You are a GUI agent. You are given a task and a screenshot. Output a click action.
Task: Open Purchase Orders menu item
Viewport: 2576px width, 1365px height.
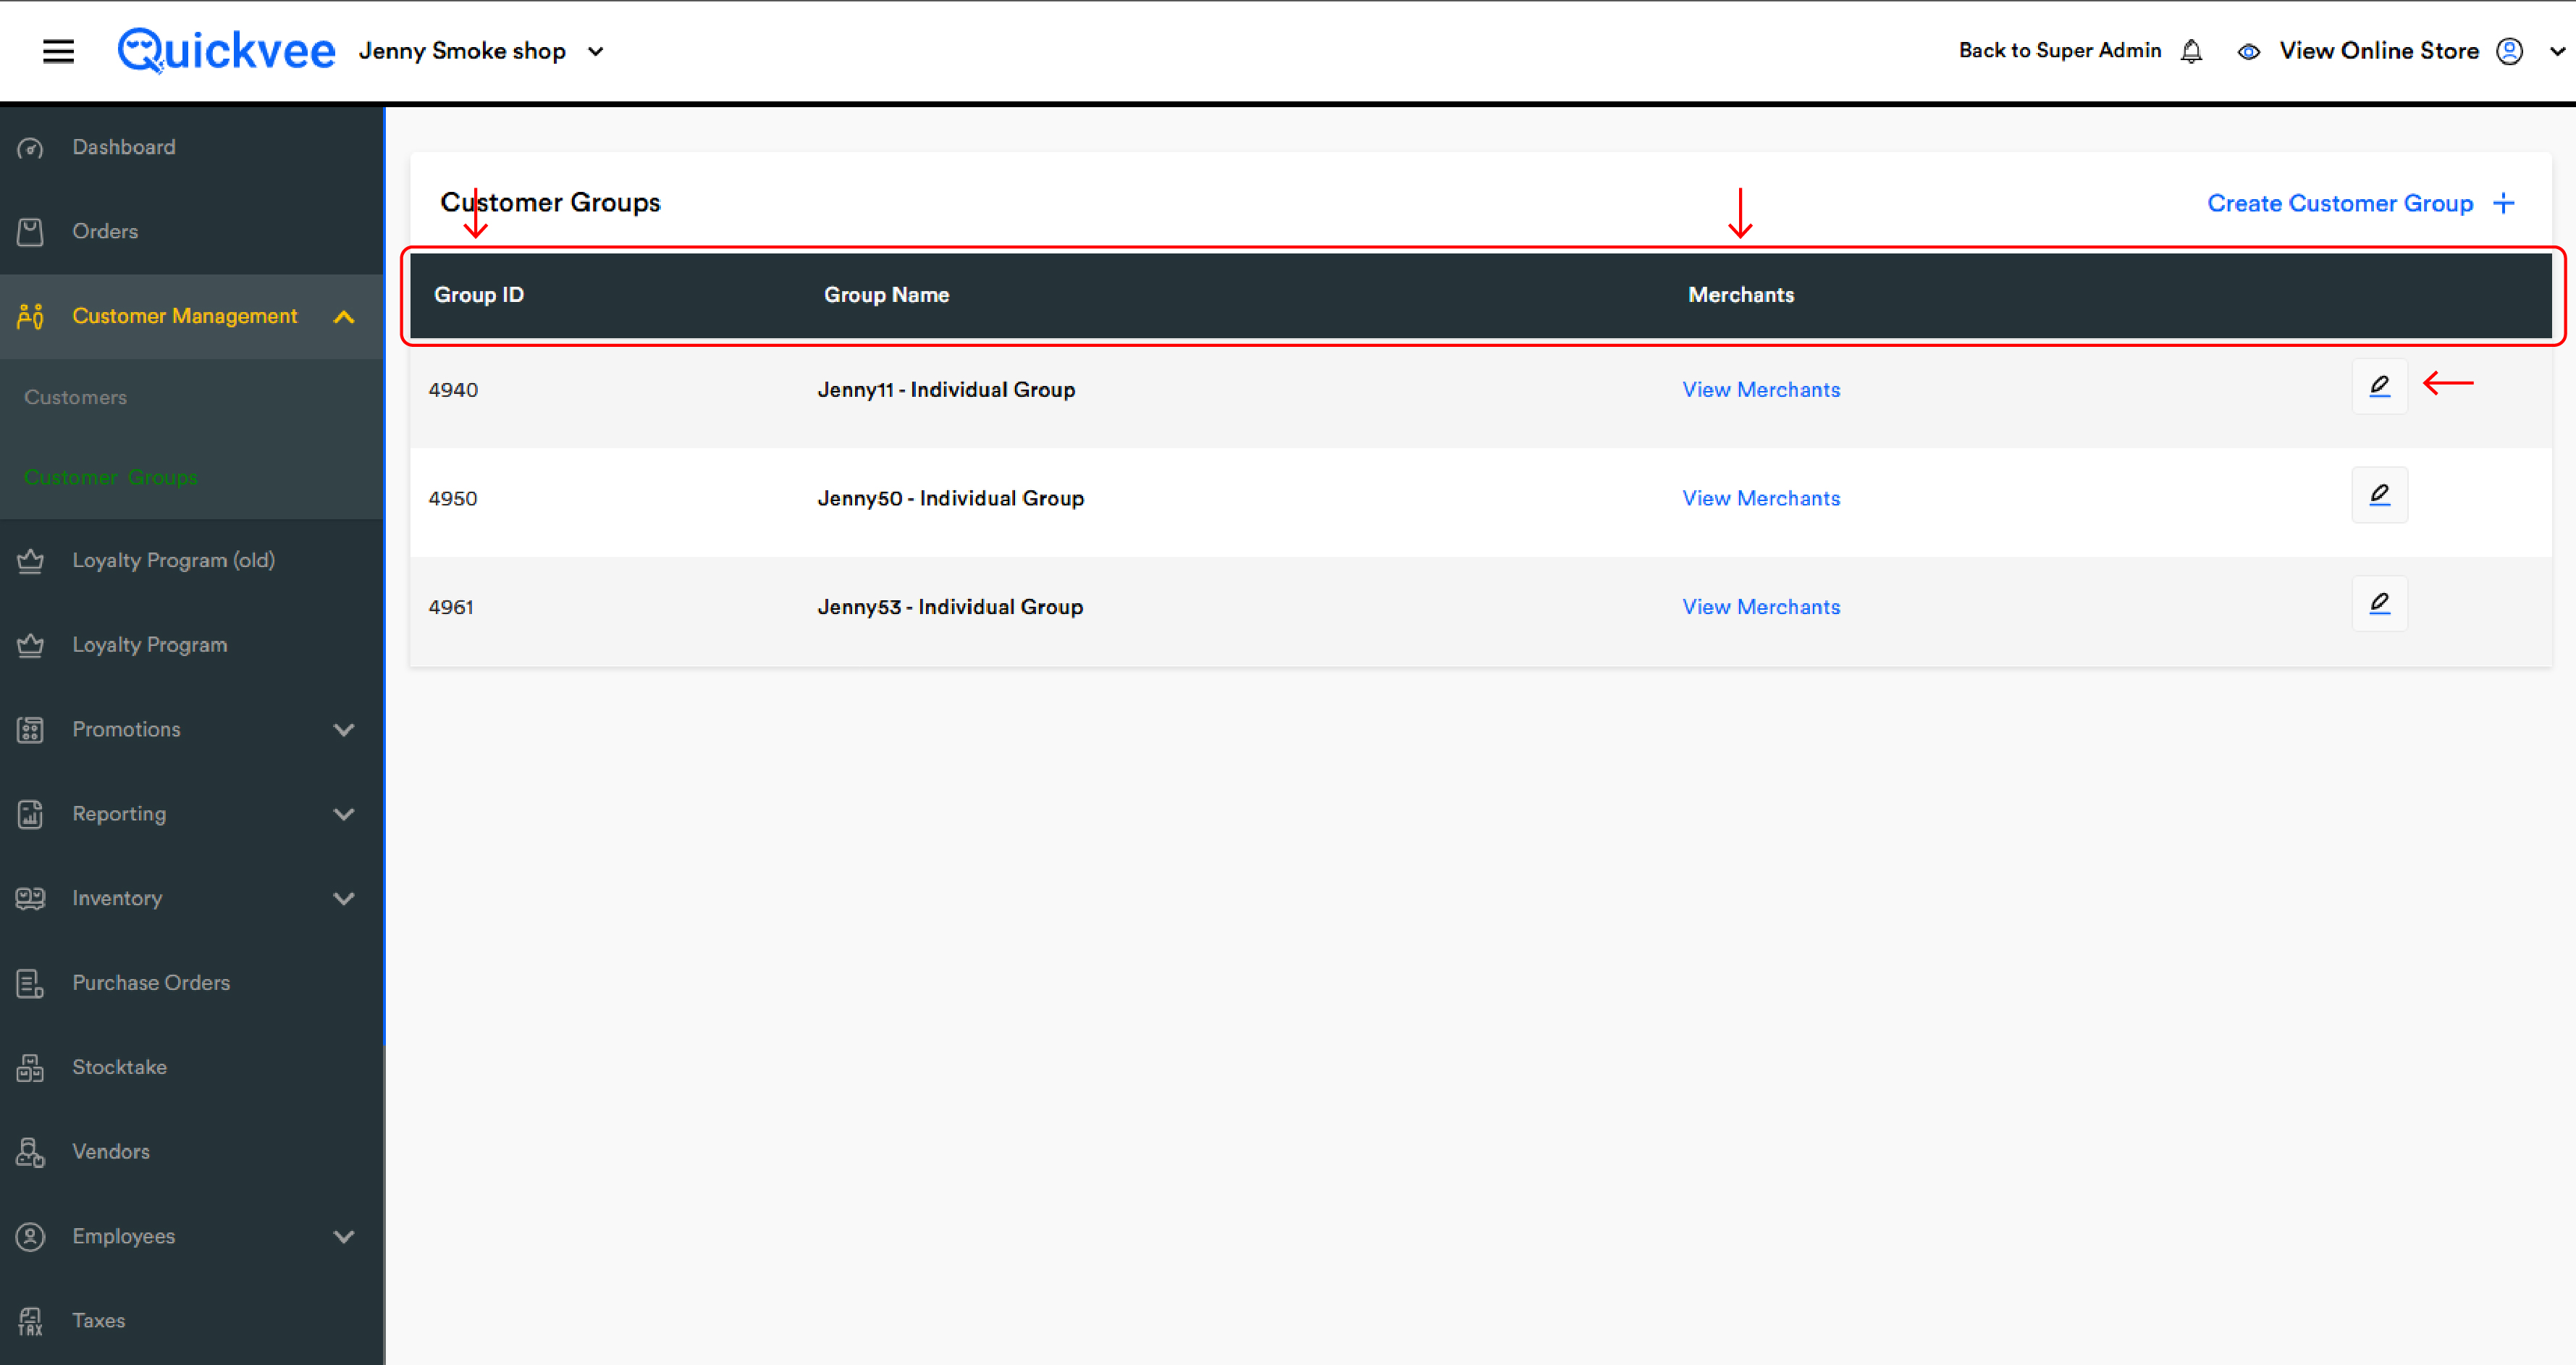pyautogui.click(x=151, y=982)
